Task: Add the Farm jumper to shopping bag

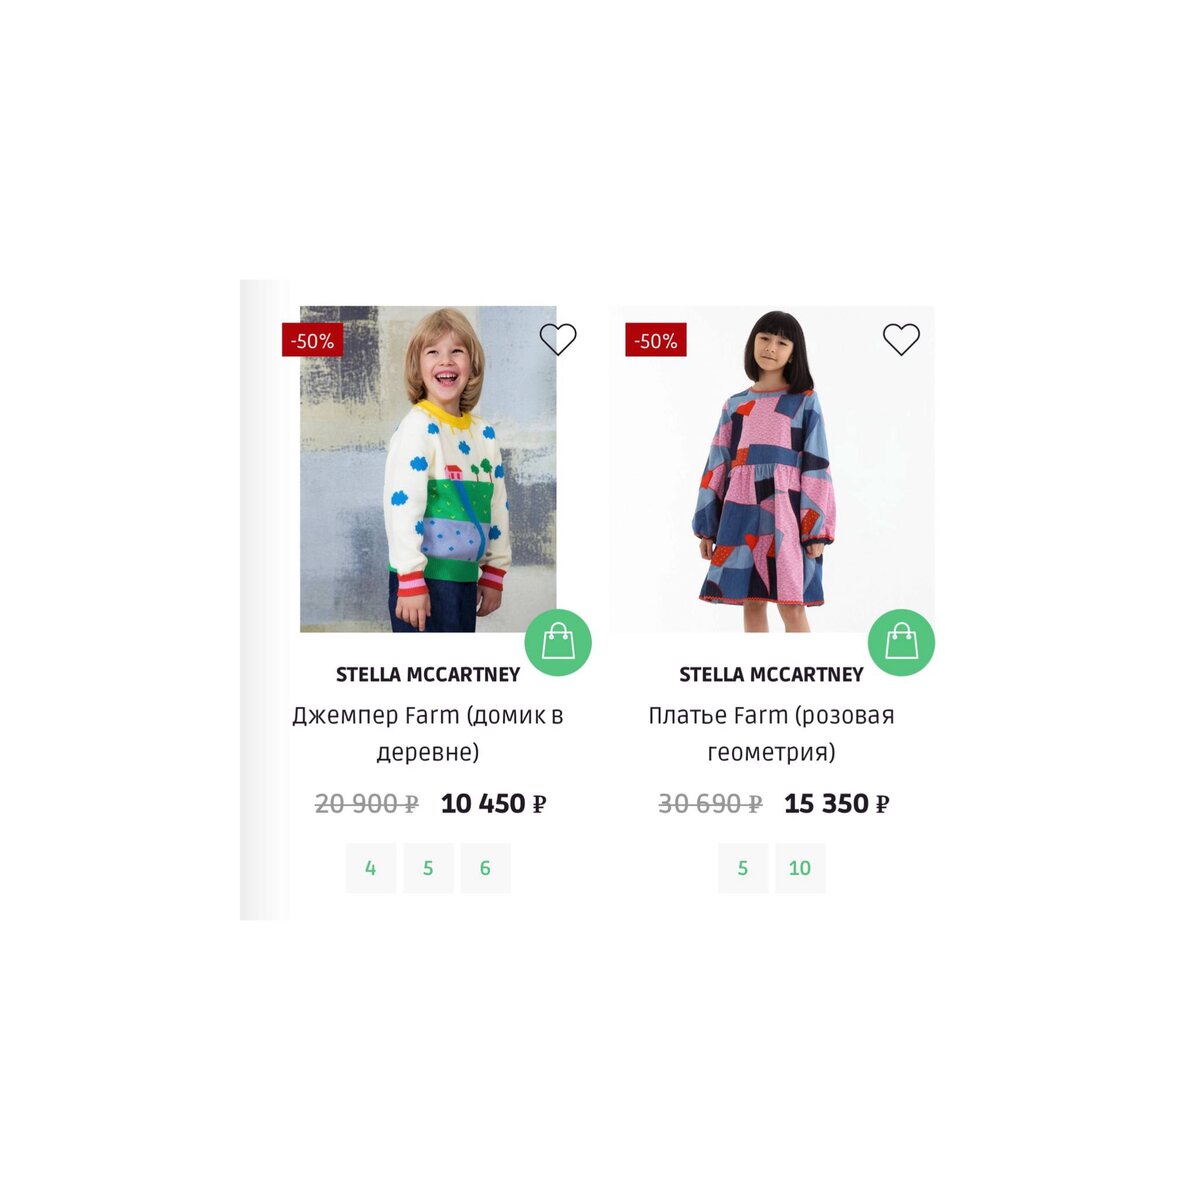Action: coord(559,642)
